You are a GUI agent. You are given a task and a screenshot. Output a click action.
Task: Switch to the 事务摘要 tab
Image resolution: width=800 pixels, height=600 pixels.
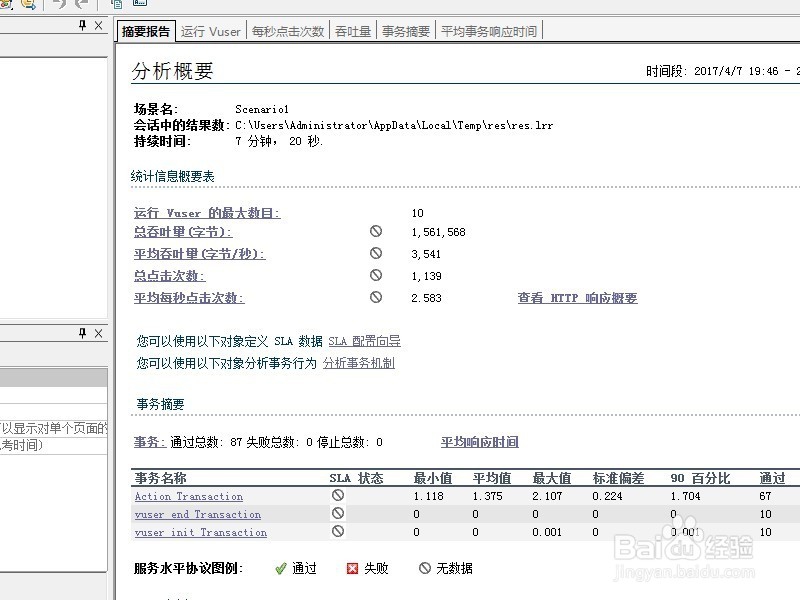point(405,30)
